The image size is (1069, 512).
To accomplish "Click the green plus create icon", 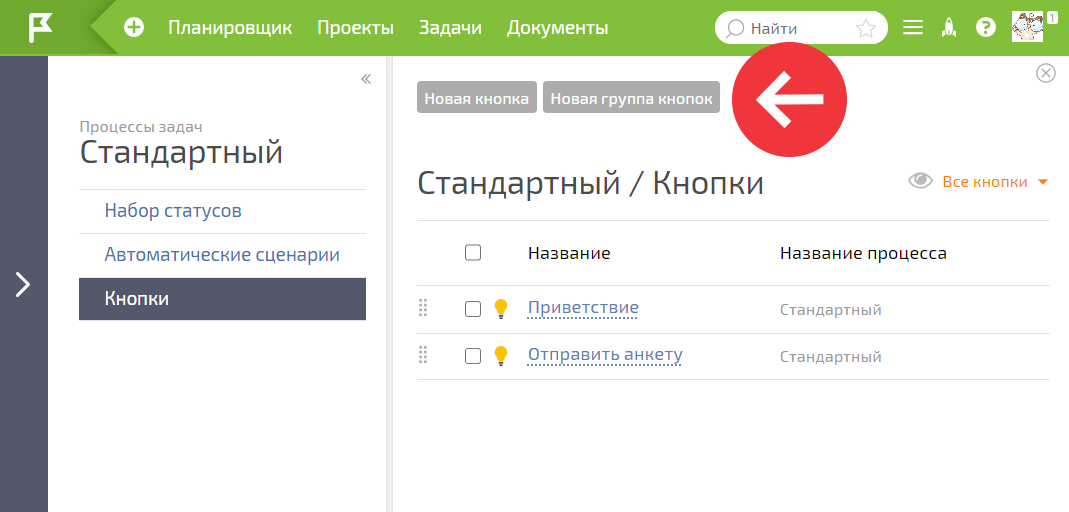I will click(x=134, y=28).
